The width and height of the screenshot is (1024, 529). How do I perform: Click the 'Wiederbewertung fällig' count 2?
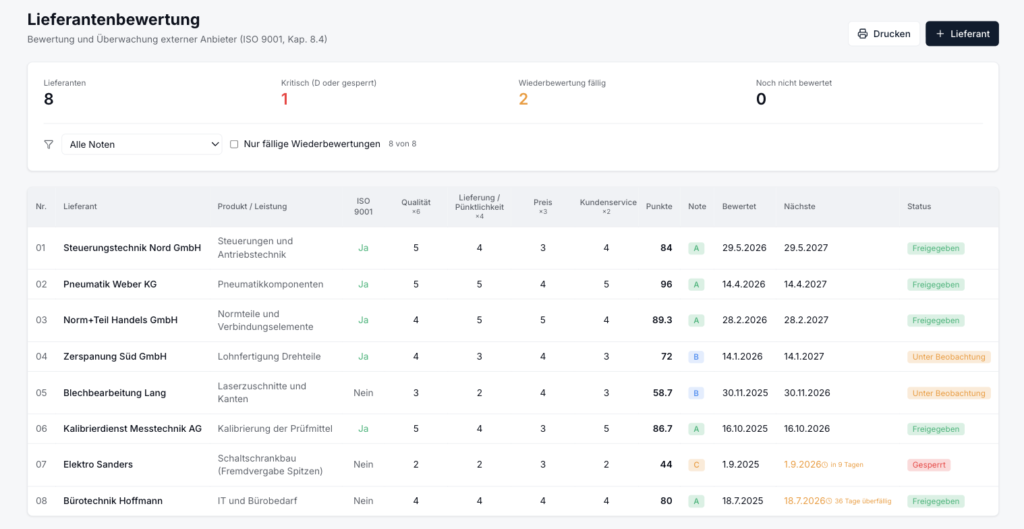(523, 99)
